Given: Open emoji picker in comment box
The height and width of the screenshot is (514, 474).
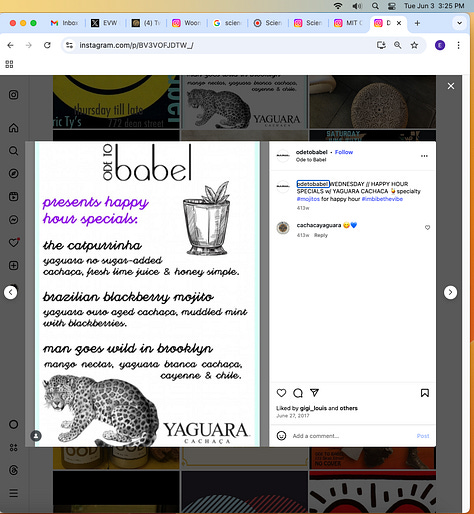Looking at the screenshot, I should point(282,436).
